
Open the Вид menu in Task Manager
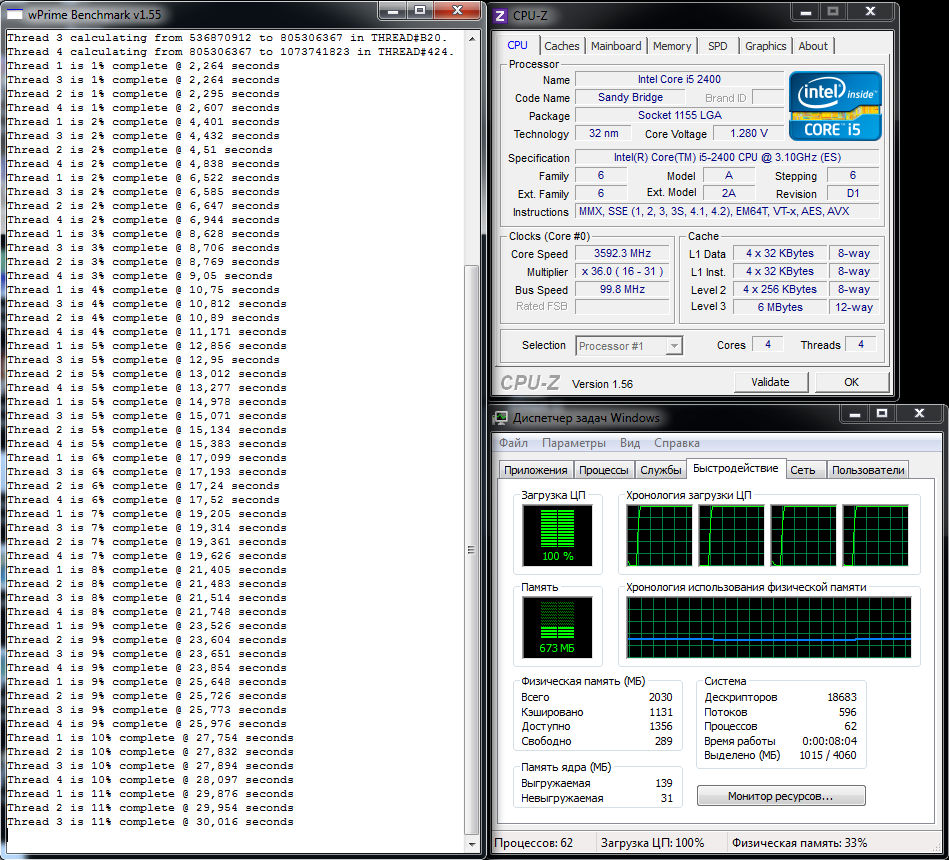coord(630,443)
